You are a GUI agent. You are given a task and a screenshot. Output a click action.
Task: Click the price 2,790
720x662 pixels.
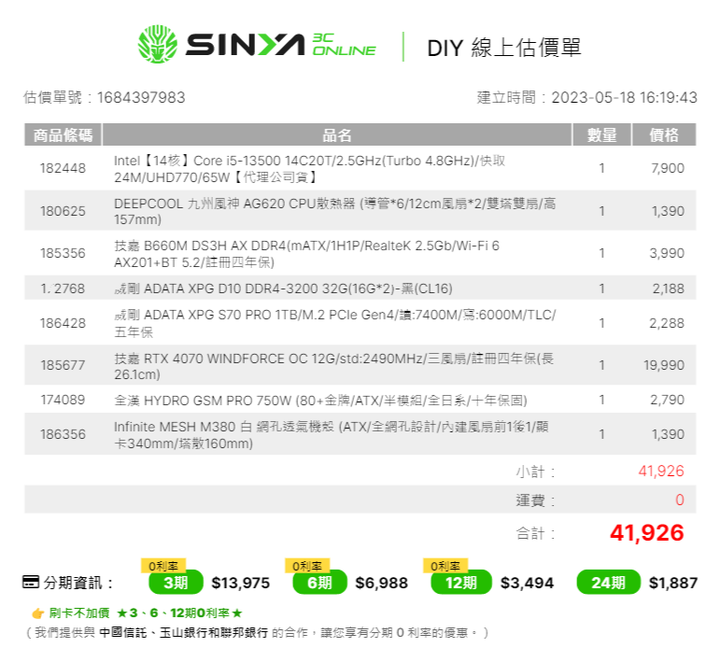point(667,400)
